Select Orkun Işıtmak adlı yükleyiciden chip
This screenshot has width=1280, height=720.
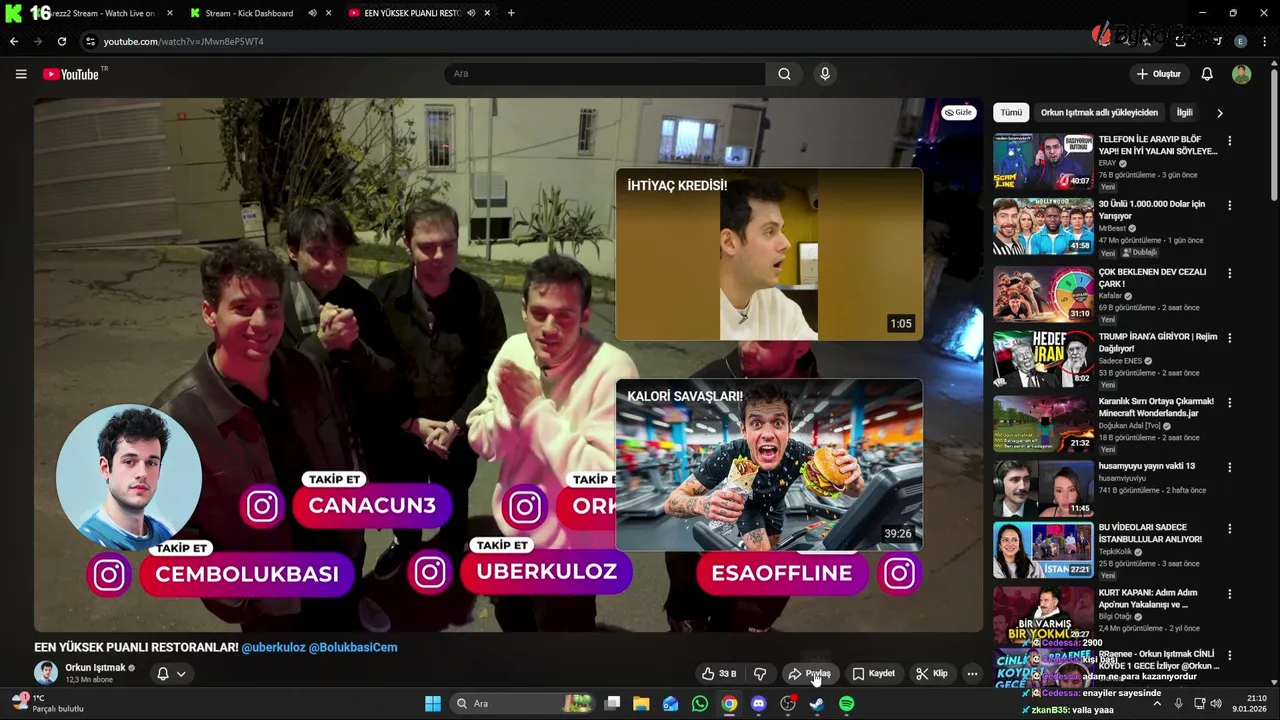coord(1099,113)
